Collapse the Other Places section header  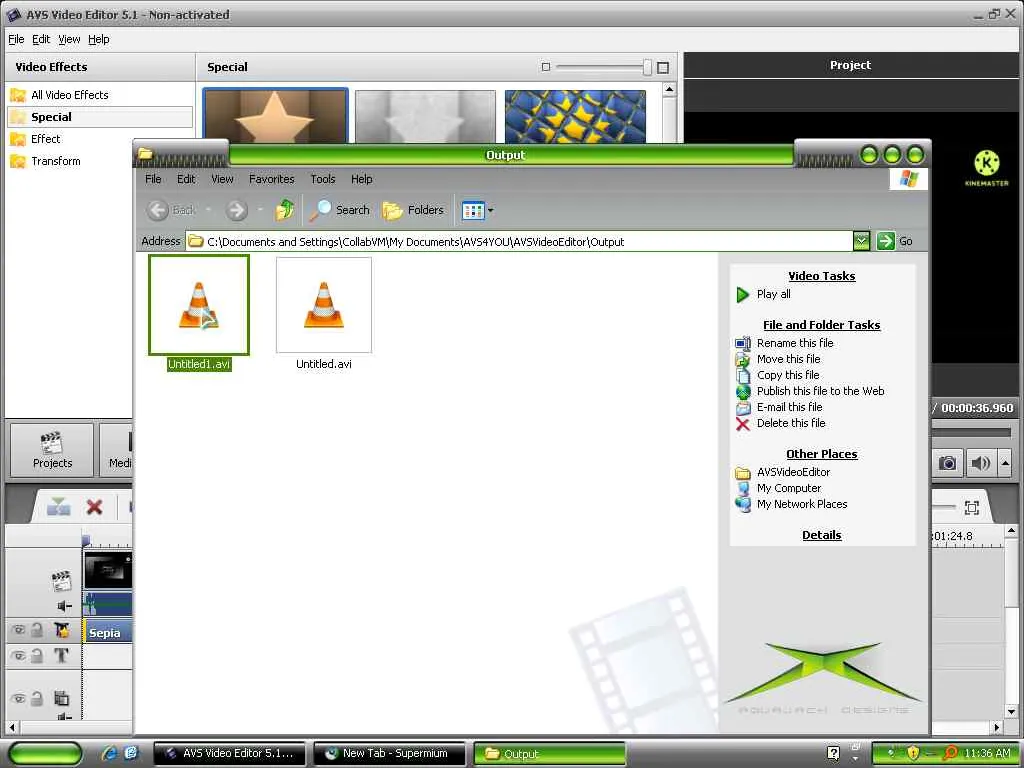tap(822, 454)
